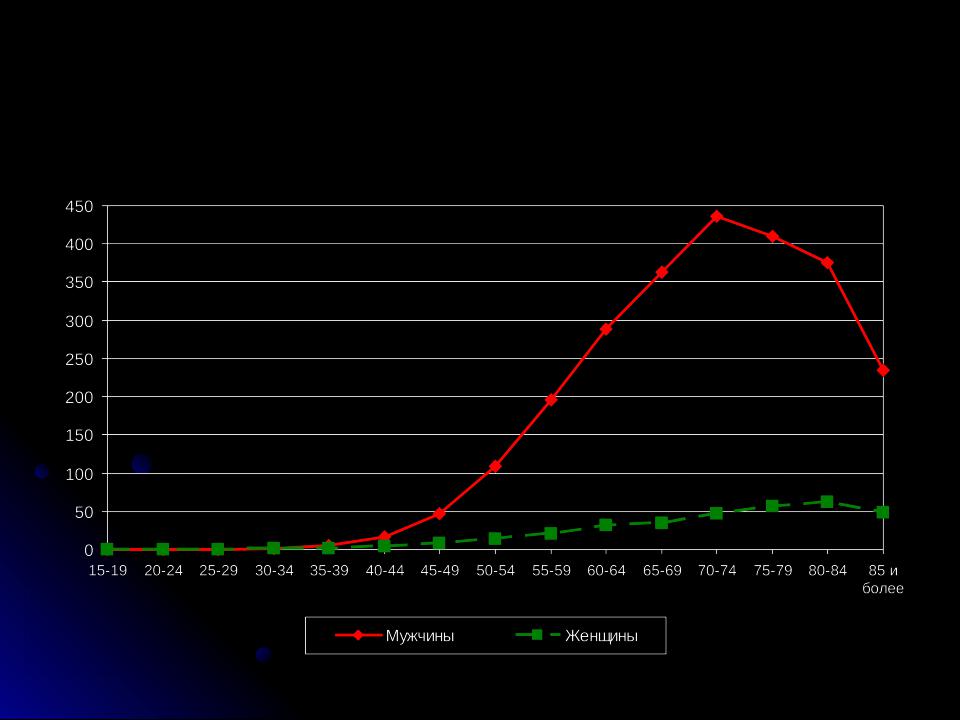Click the y-axis value 300
The width and height of the screenshot is (960, 720).
79,321
